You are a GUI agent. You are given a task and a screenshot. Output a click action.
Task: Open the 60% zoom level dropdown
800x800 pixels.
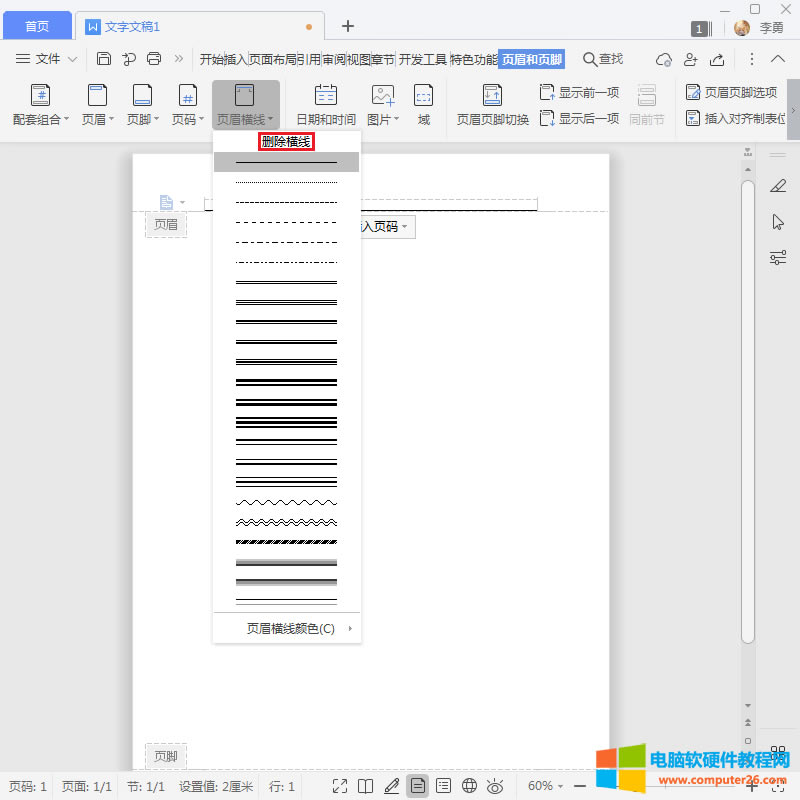[x=546, y=786]
